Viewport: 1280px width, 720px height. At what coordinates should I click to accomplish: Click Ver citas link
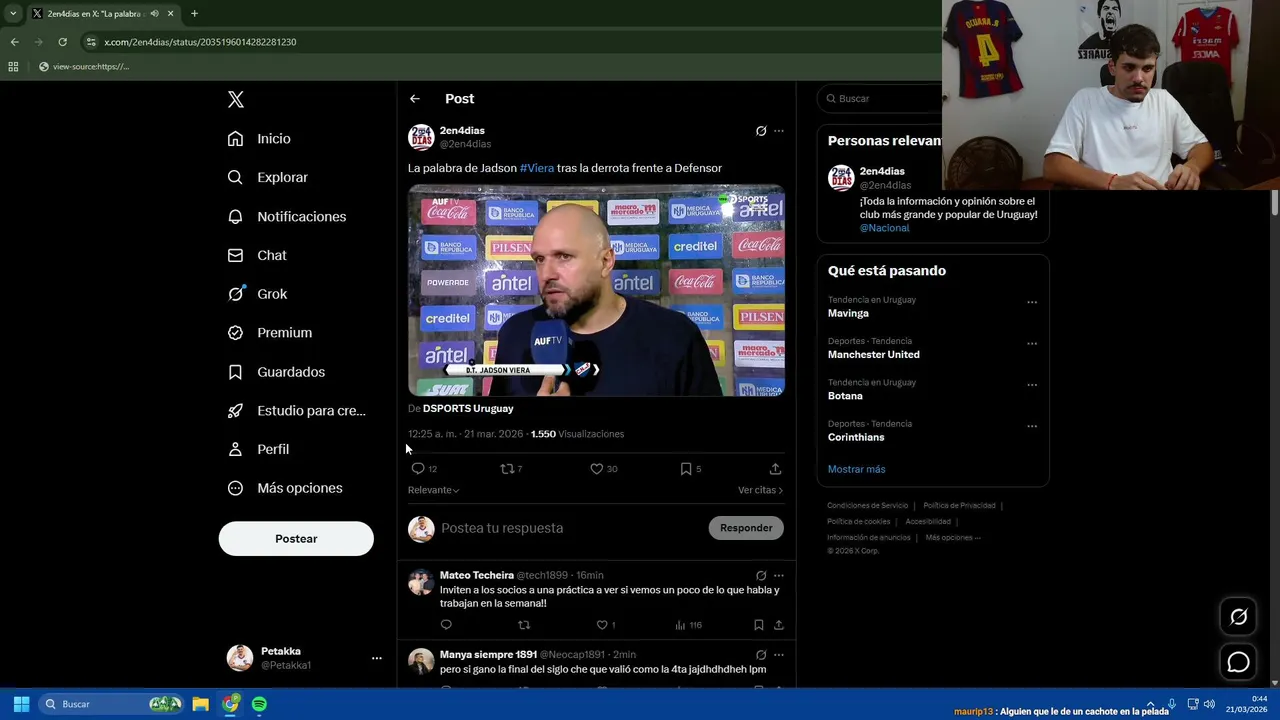760,490
